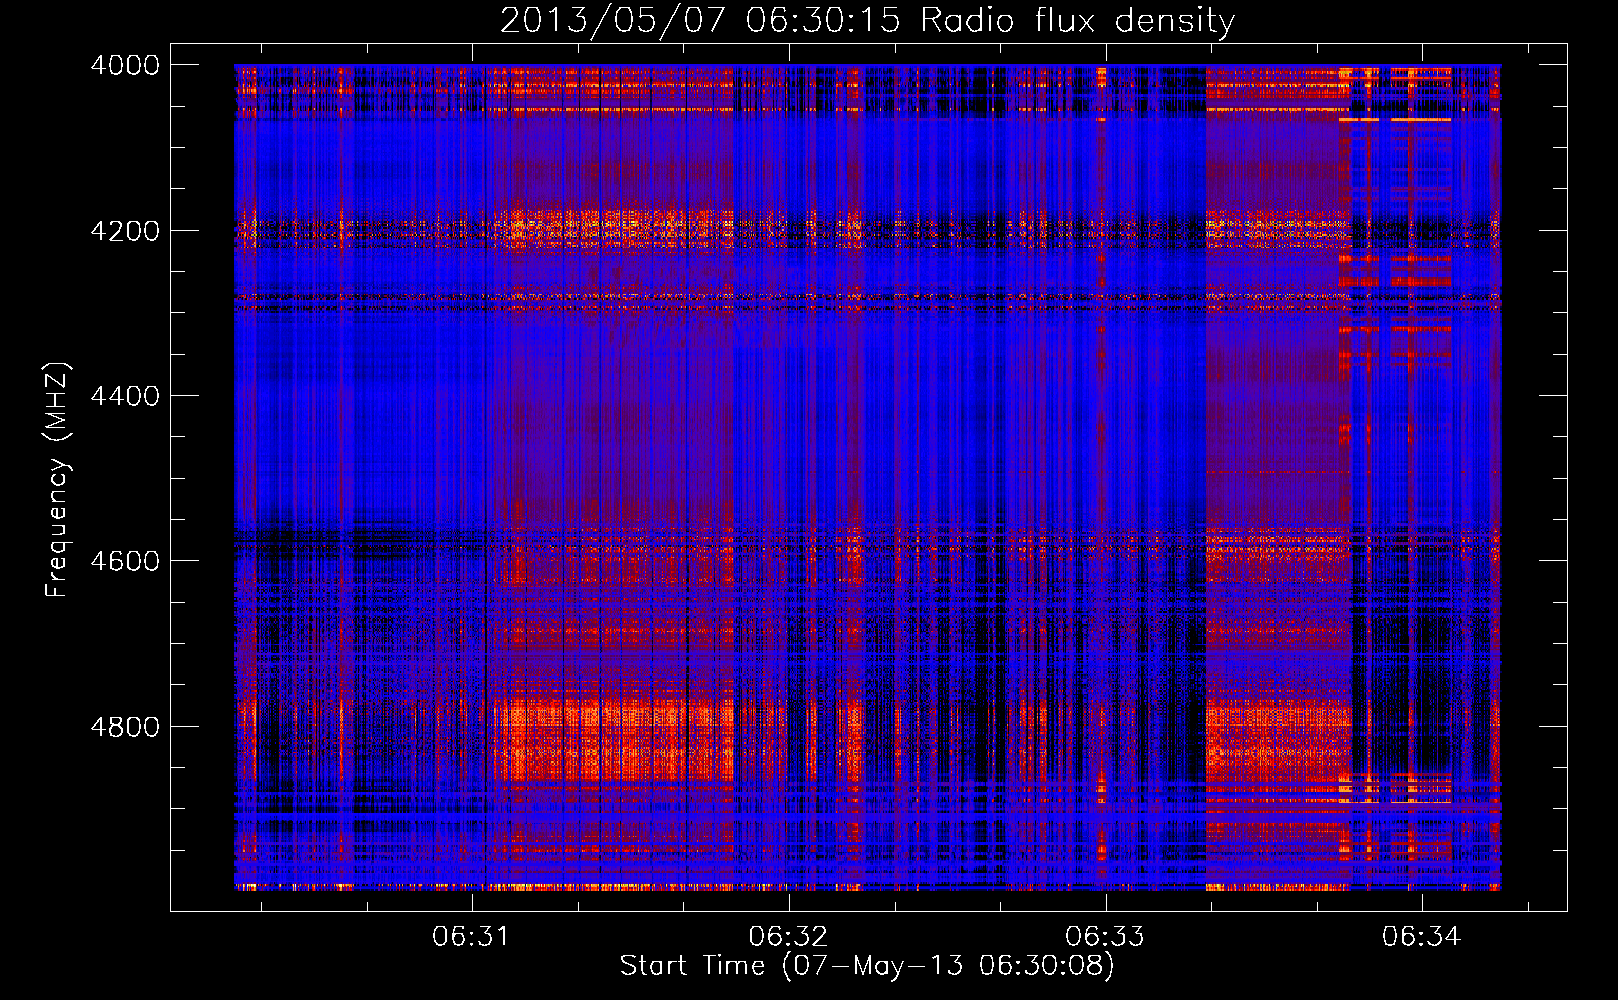Click the 4000 frequency tick label
This screenshot has height=1000, width=1618.
125,65
